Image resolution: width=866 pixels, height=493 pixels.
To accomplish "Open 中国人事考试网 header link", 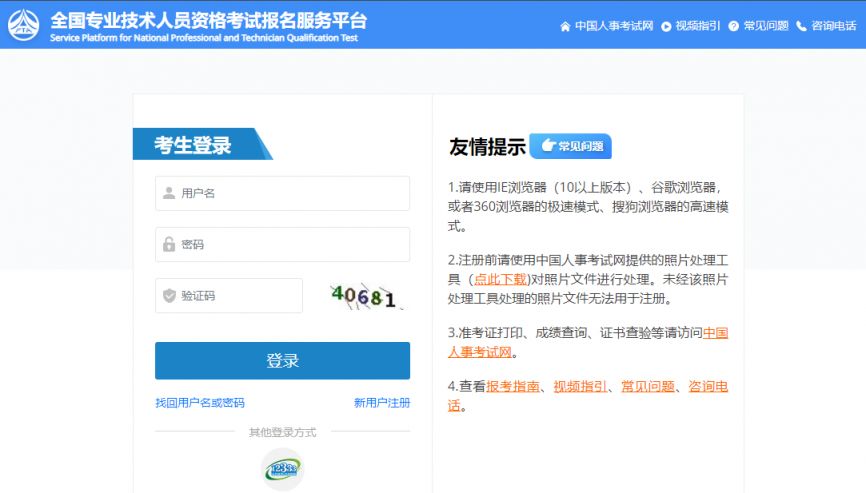I will click(x=614, y=26).
